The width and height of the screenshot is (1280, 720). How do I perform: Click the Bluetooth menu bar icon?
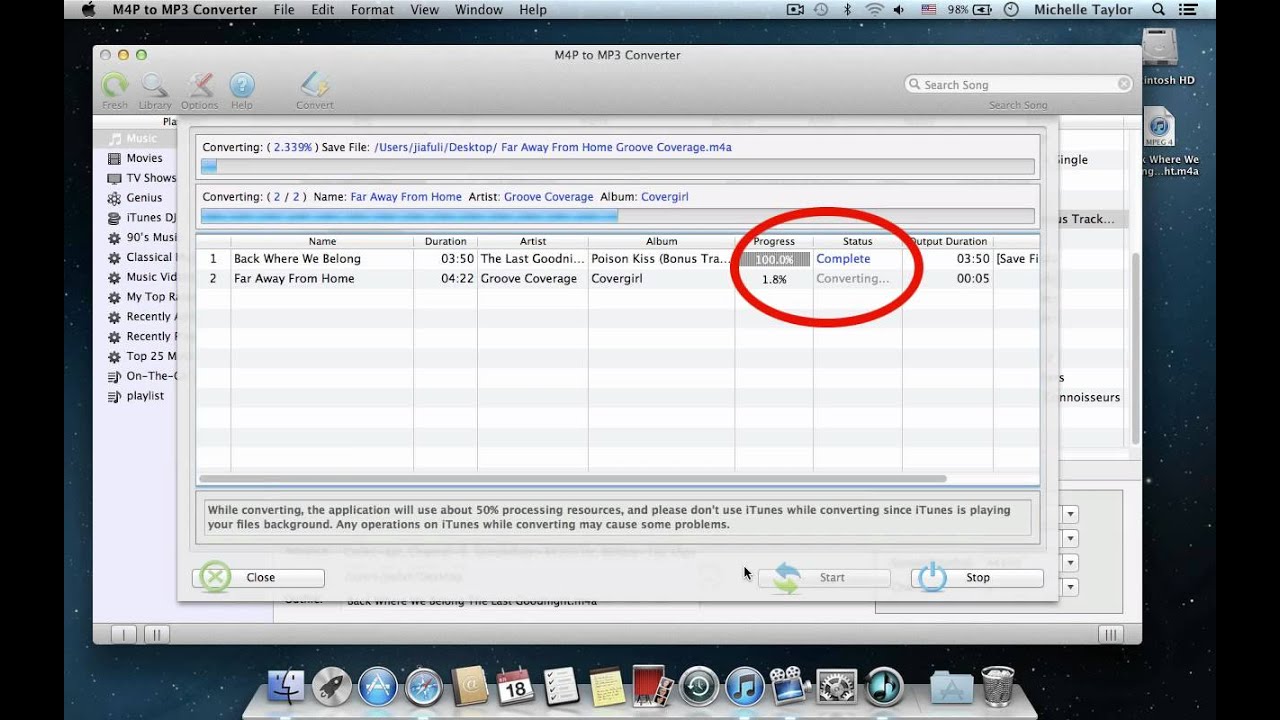click(x=848, y=10)
